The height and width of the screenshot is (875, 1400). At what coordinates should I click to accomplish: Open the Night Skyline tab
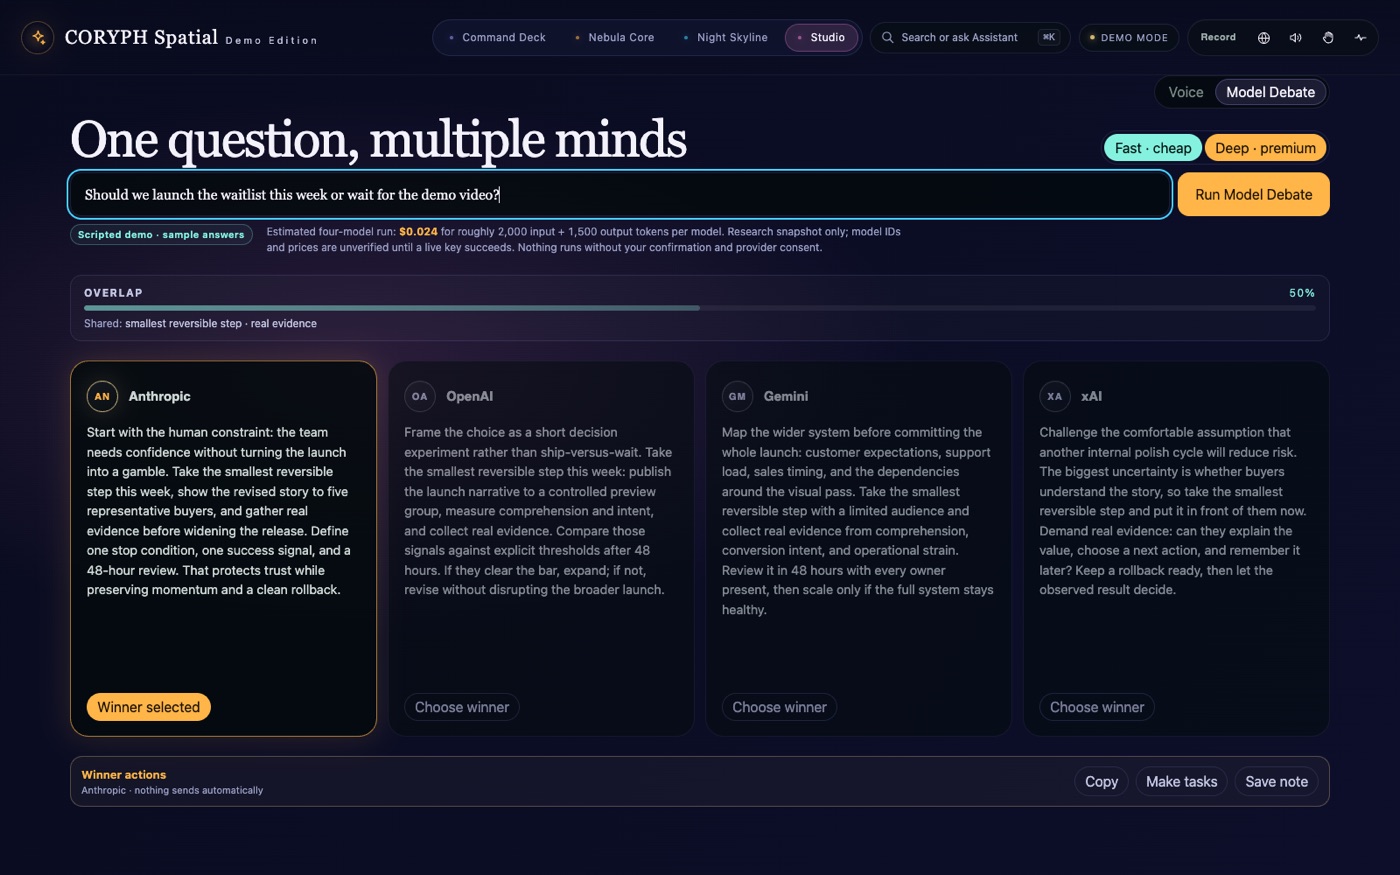click(x=725, y=38)
